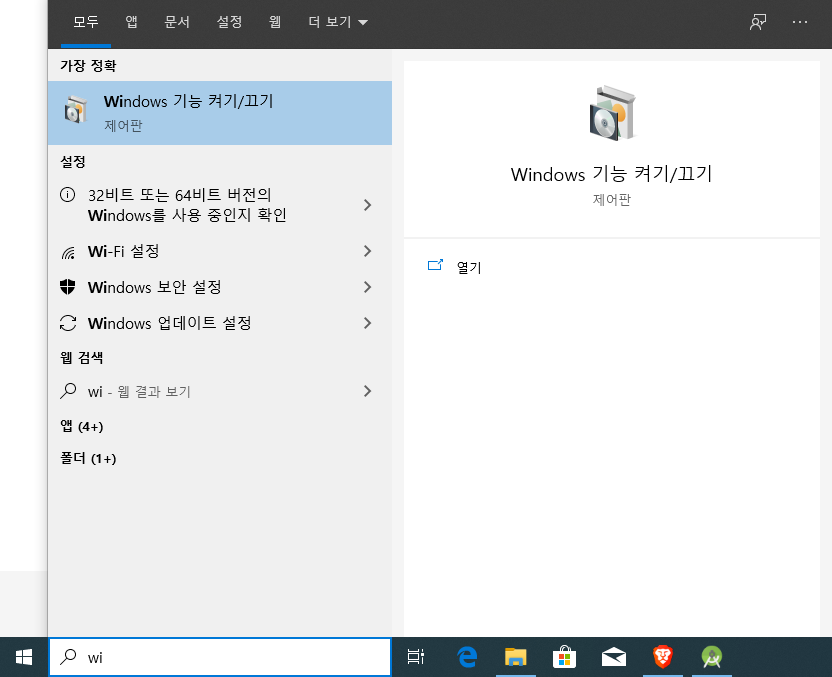Click the magnifier icon beside wi web result
The image size is (832, 677).
pos(68,390)
